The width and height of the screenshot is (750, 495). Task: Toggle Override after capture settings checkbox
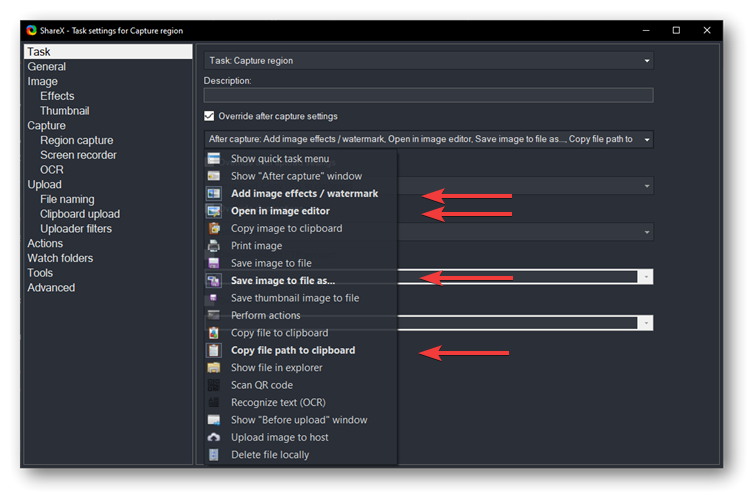[209, 116]
